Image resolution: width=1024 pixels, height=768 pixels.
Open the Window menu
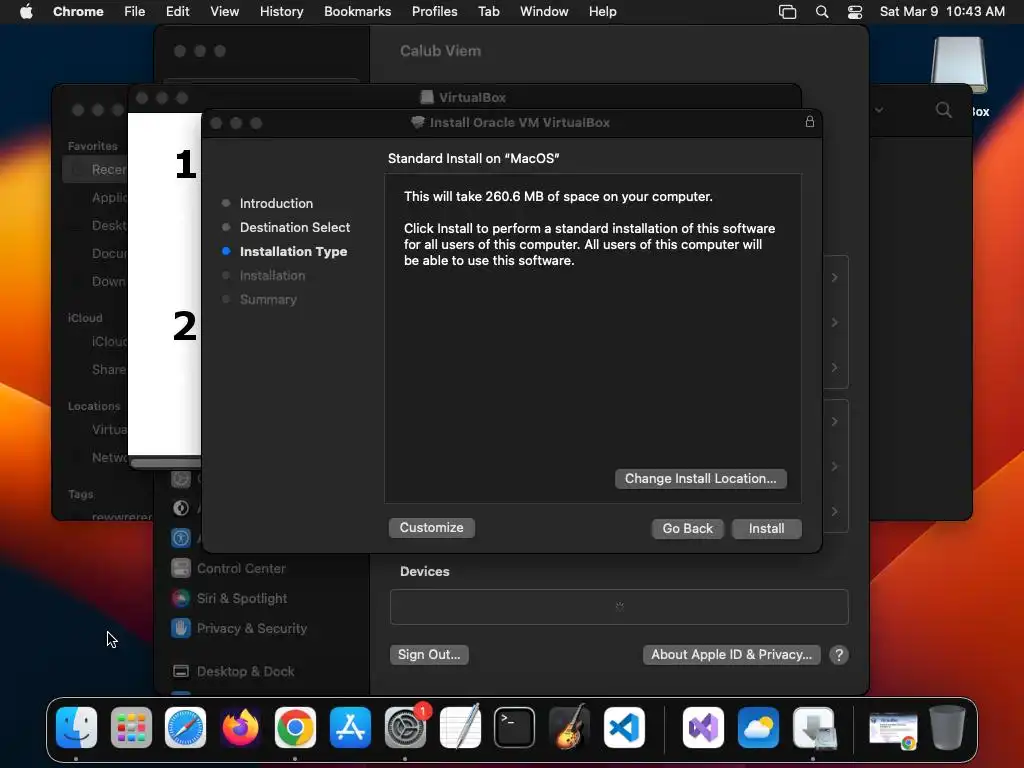point(544,12)
